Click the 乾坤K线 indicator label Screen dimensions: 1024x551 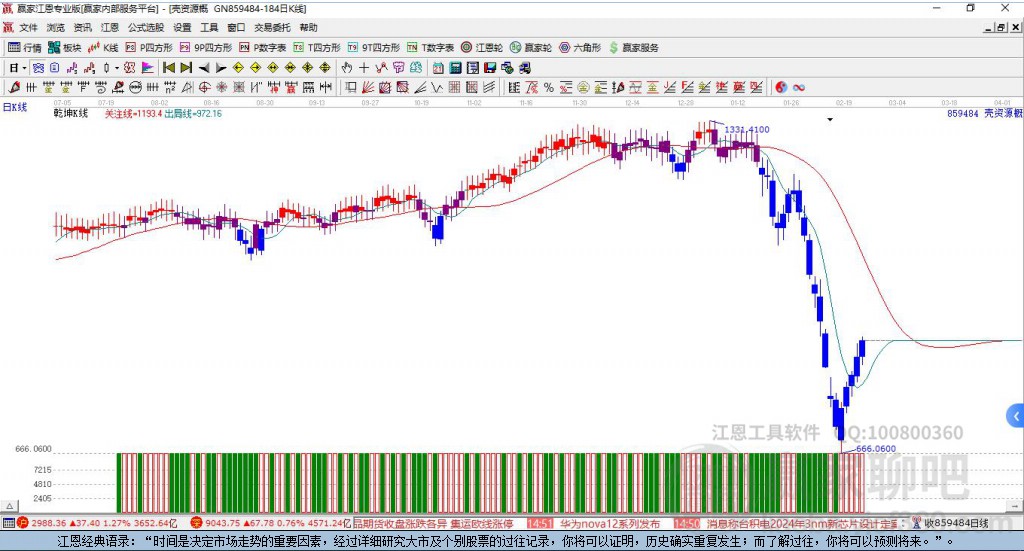coord(71,114)
